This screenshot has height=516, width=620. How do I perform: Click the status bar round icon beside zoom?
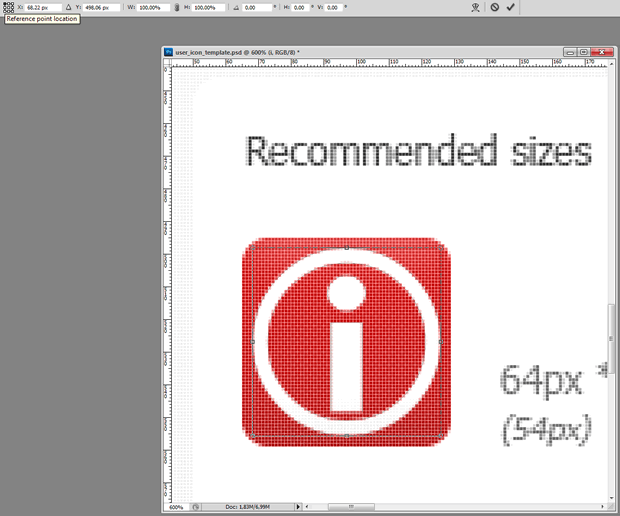(x=196, y=507)
